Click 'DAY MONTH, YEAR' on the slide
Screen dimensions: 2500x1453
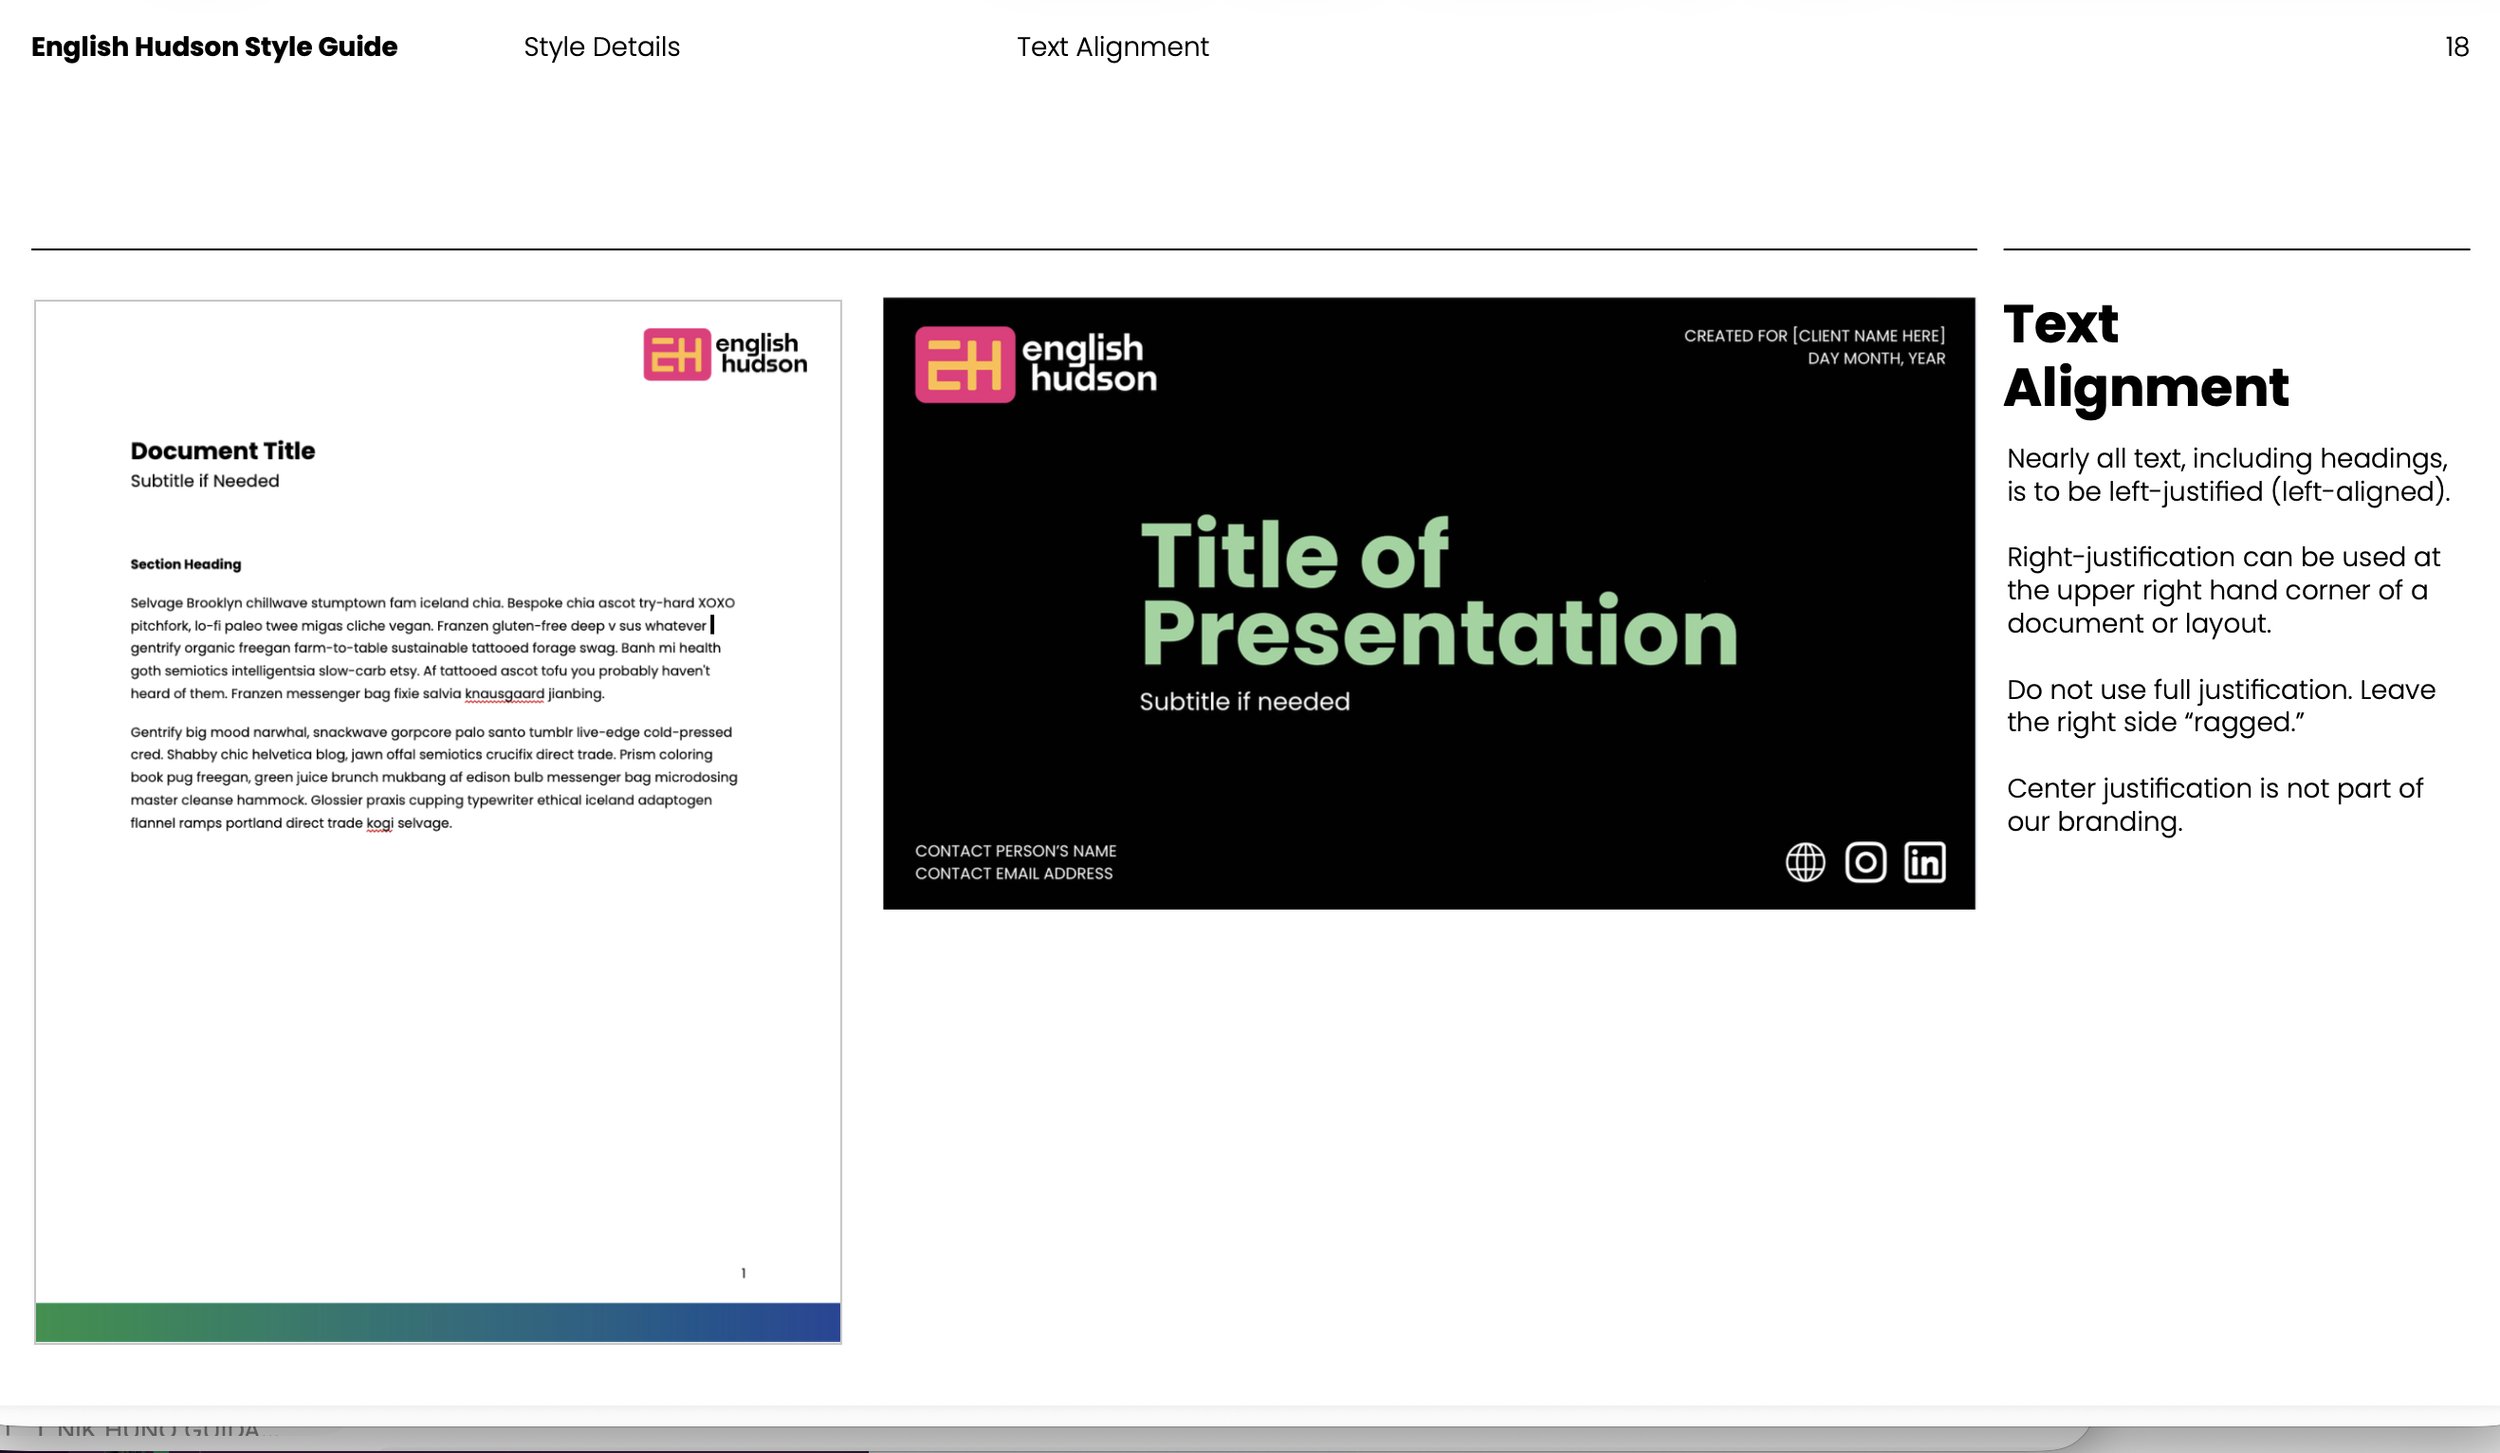[1876, 359]
